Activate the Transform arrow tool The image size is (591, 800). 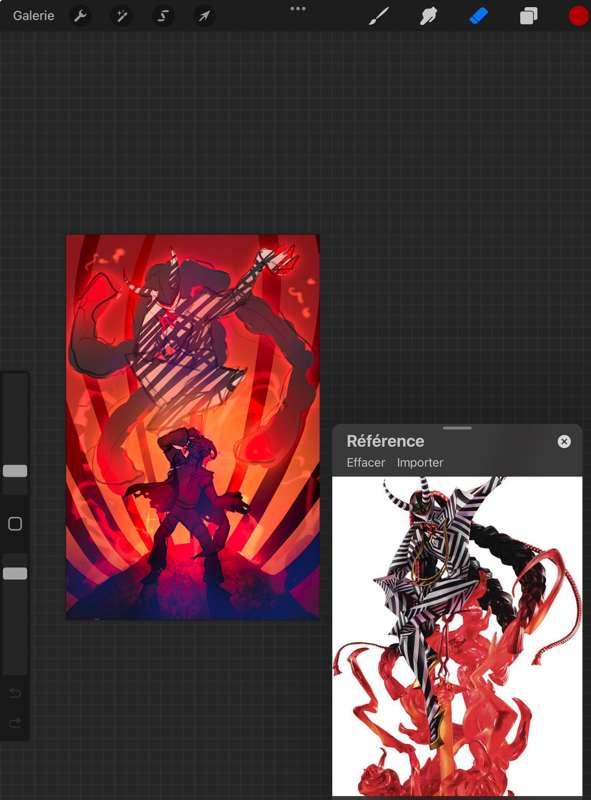[x=204, y=16]
